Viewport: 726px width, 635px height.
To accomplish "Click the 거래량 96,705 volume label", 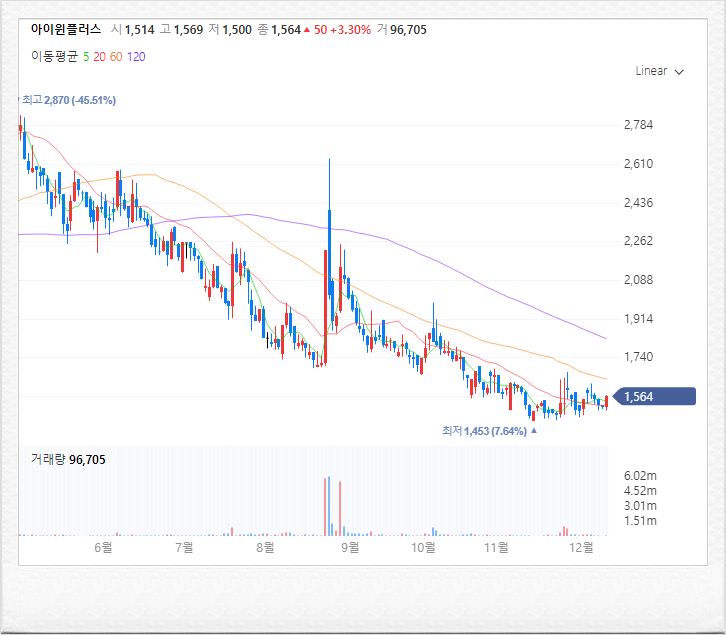I will (x=68, y=459).
